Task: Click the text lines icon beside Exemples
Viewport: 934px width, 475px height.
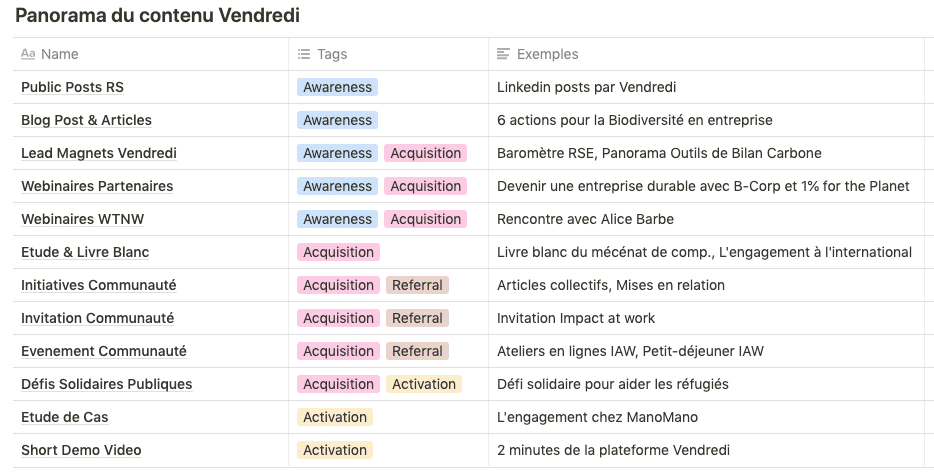Action: coord(504,54)
